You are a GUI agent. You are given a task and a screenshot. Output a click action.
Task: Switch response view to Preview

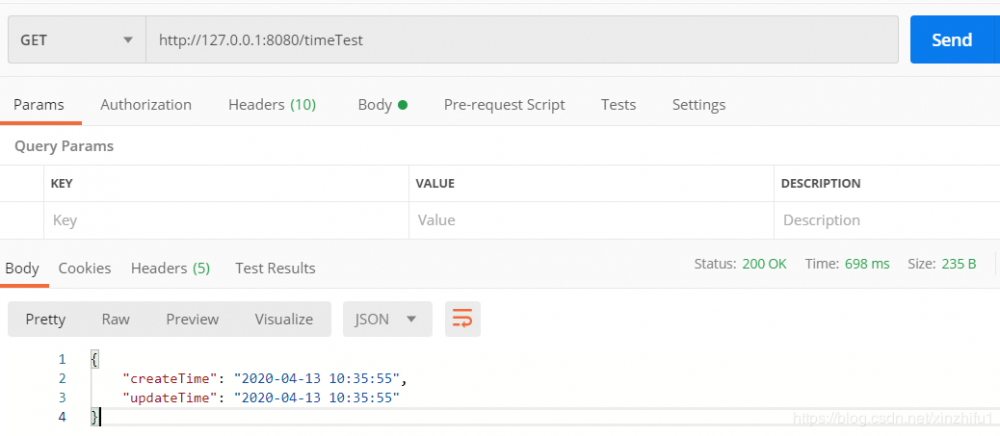coord(192,319)
